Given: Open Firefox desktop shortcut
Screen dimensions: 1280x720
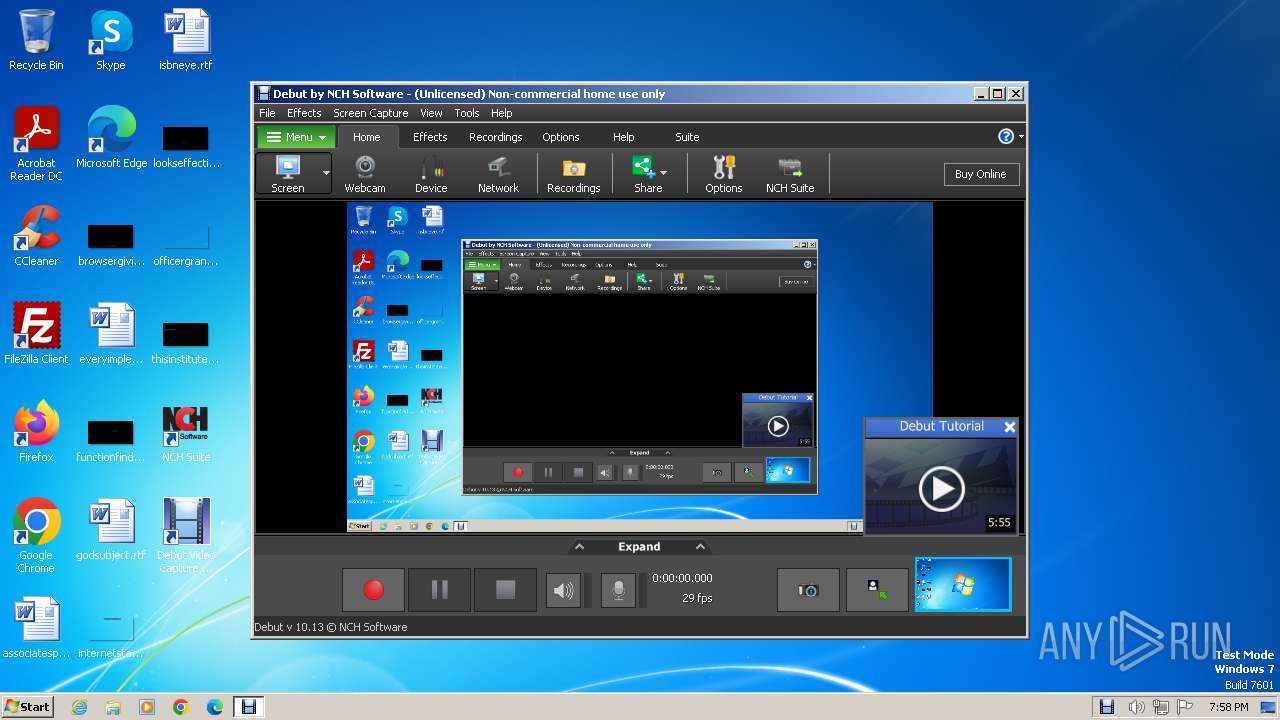Looking at the screenshot, I should coord(36,432).
